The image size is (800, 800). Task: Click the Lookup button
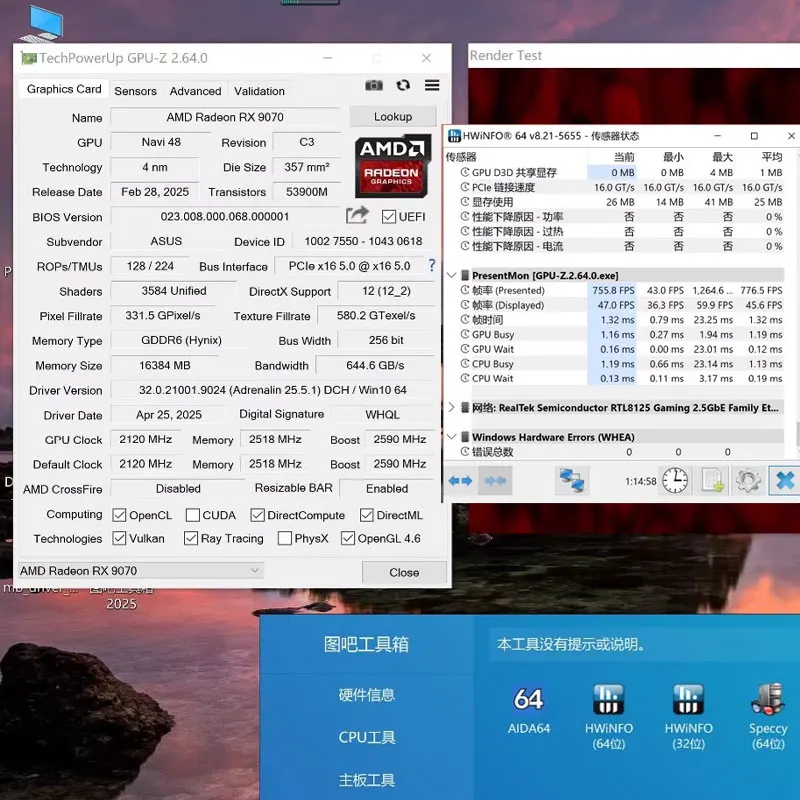click(x=393, y=117)
